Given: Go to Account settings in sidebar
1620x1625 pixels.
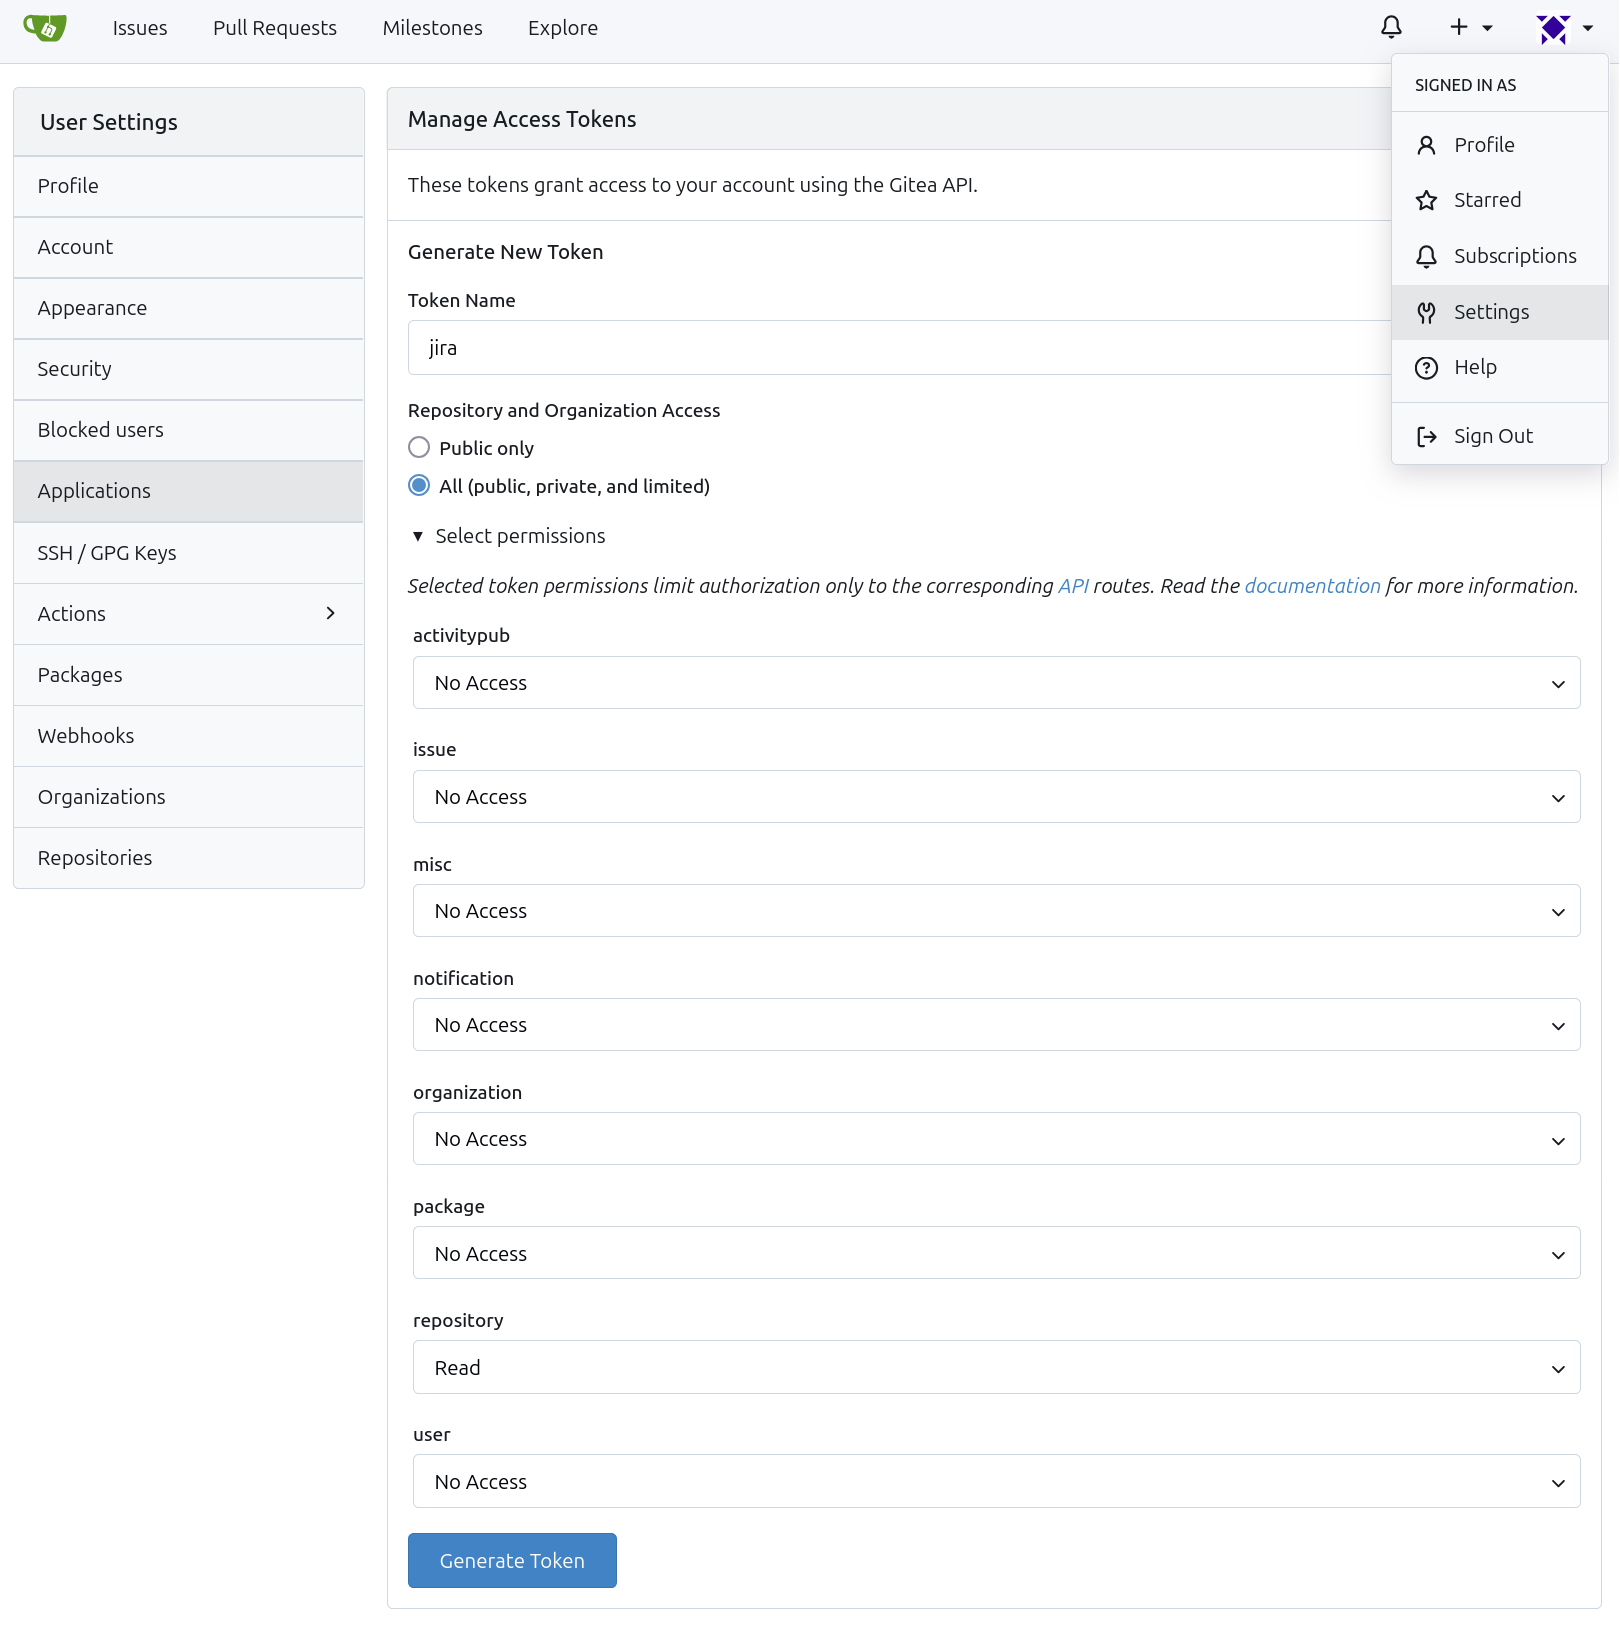Looking at the screenshot, I should click(x=189, y=247).
